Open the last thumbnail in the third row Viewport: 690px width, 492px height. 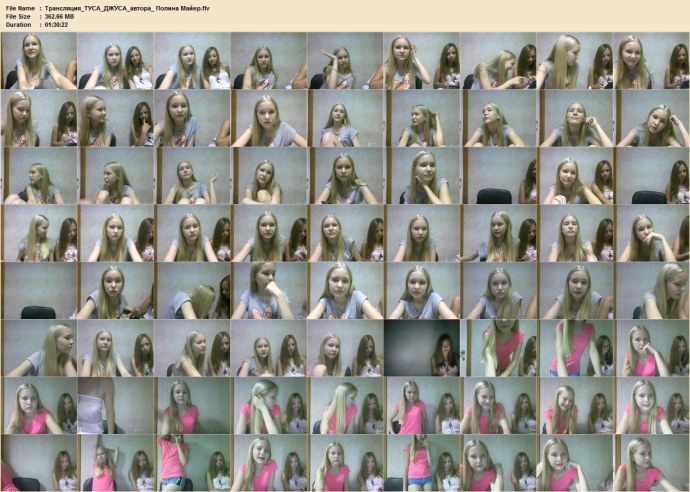click(651, 176)
